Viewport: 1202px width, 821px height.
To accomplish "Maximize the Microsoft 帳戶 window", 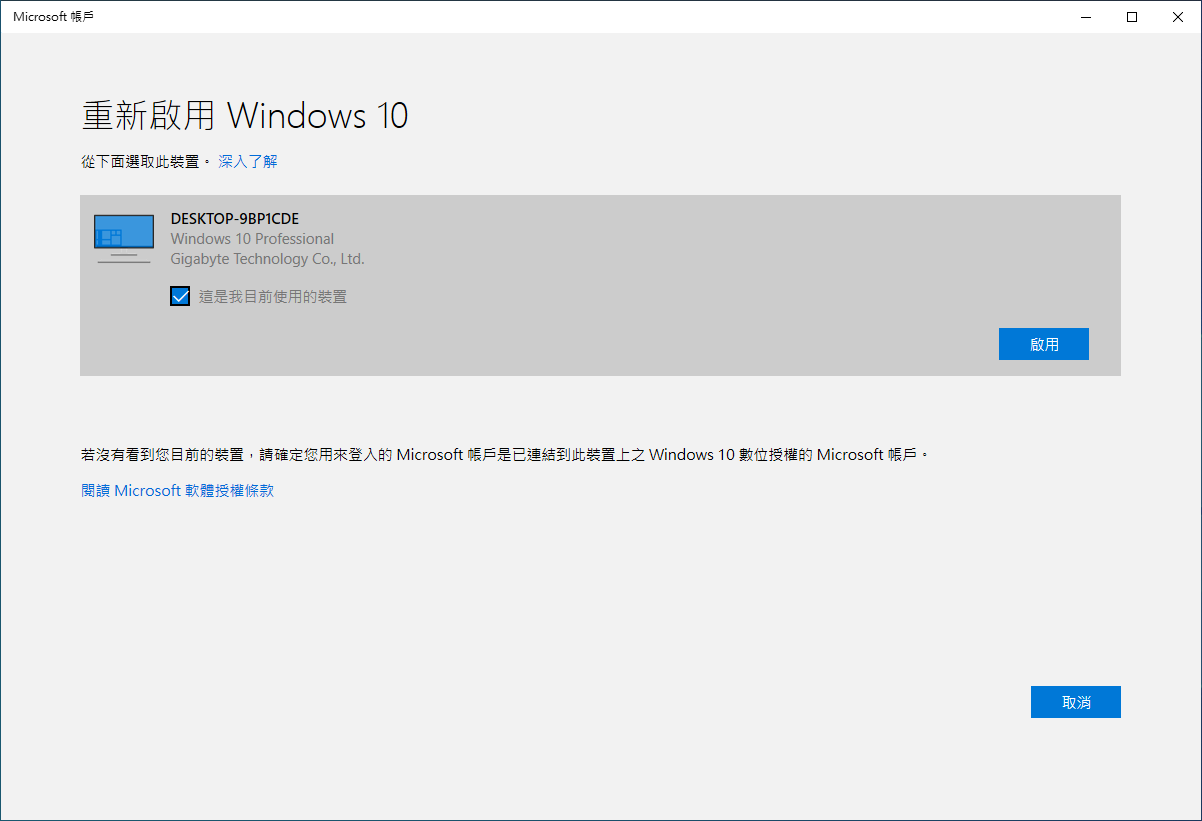I will [x=1131, y=16].
